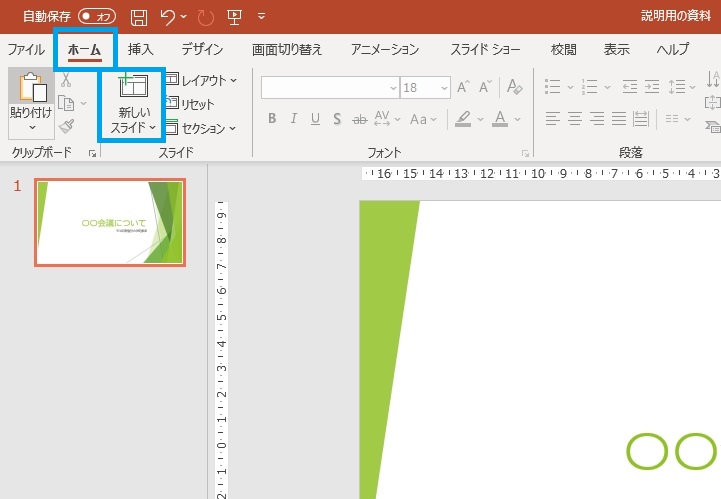Add a new slide via 新しいスライド icon
This screenshot has height=499, width=721.
coord(133,86)
